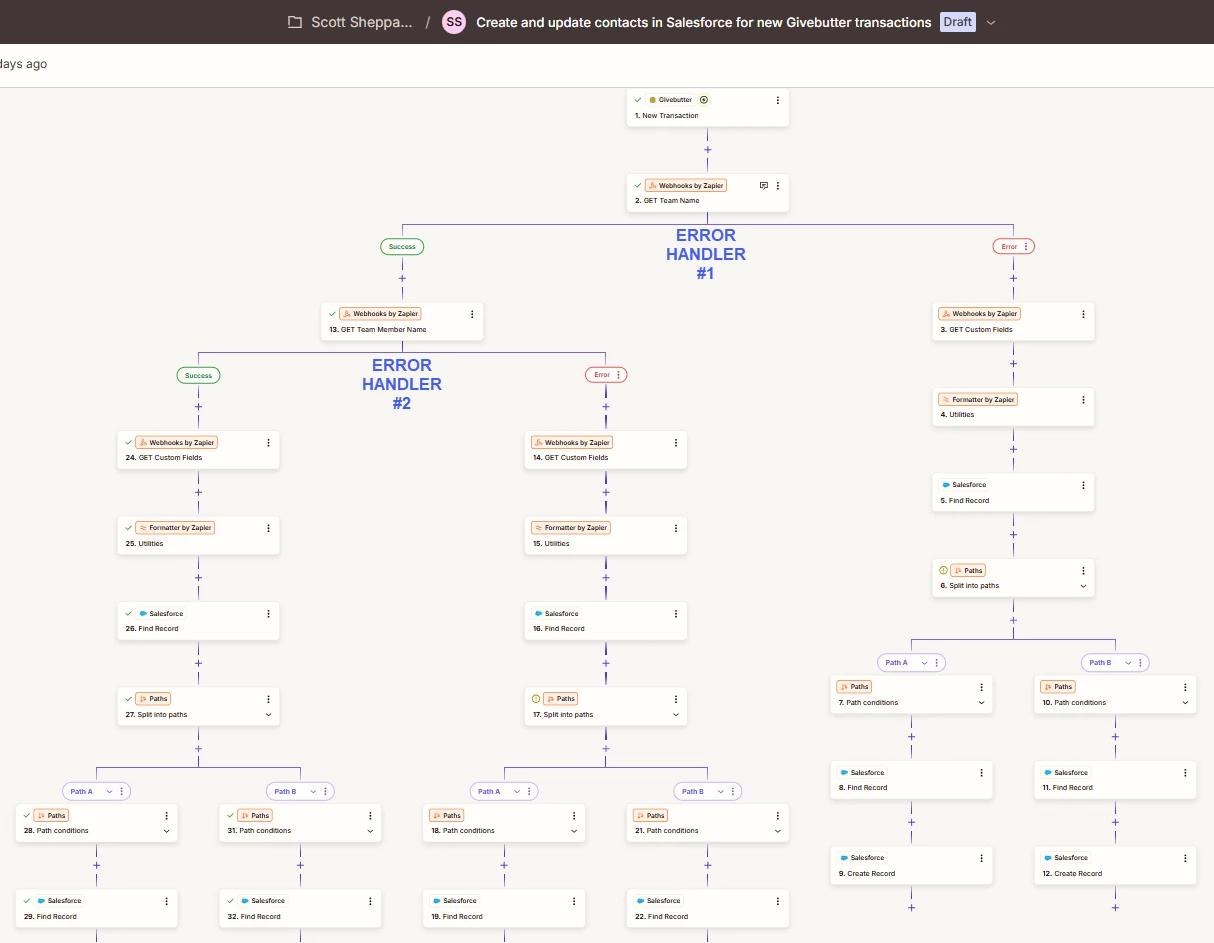Open the comment icon on step 2 GET Team Name
Screen dimensions: 1214x943
coord(764,185)
